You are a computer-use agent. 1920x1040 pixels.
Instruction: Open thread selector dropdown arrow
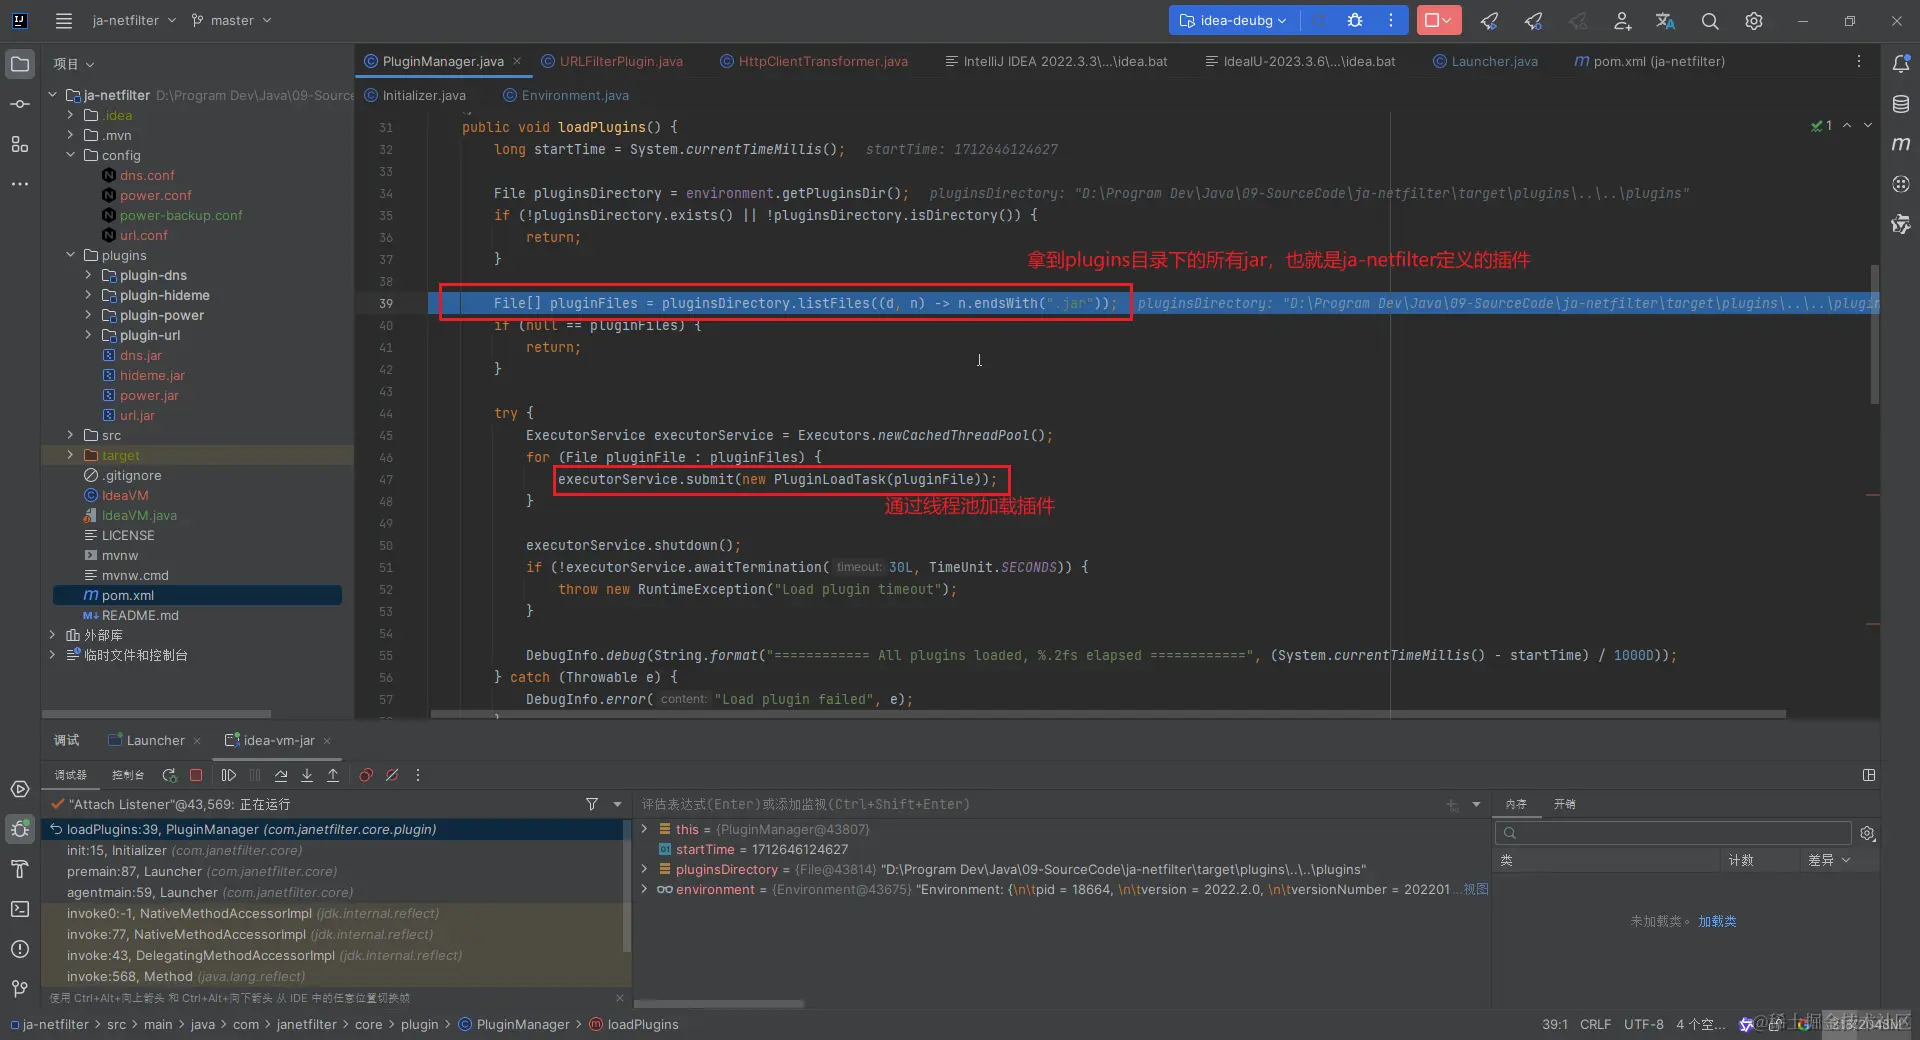(x=617, y=804)
